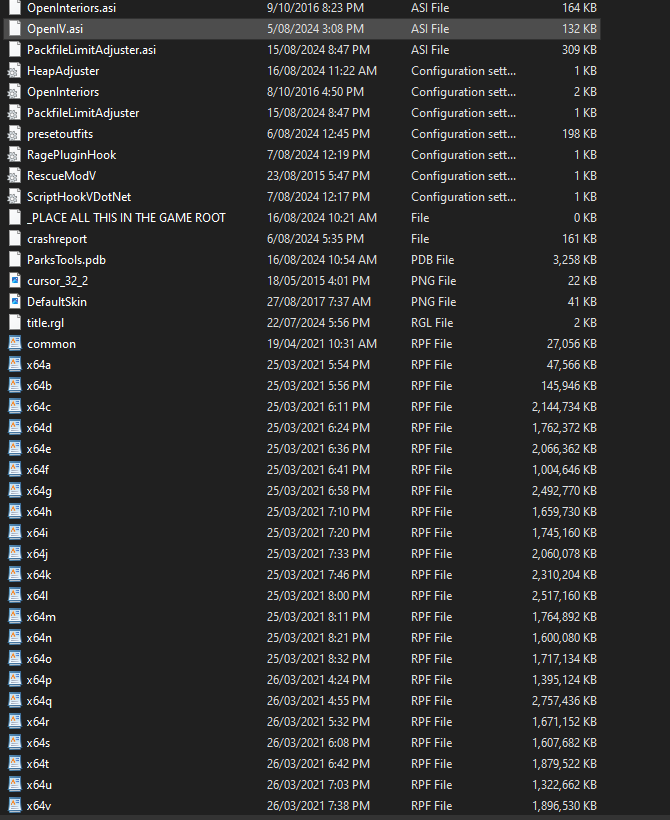Click the x64t RPF archive icon

pyautogui.click(x=15, y=764)
